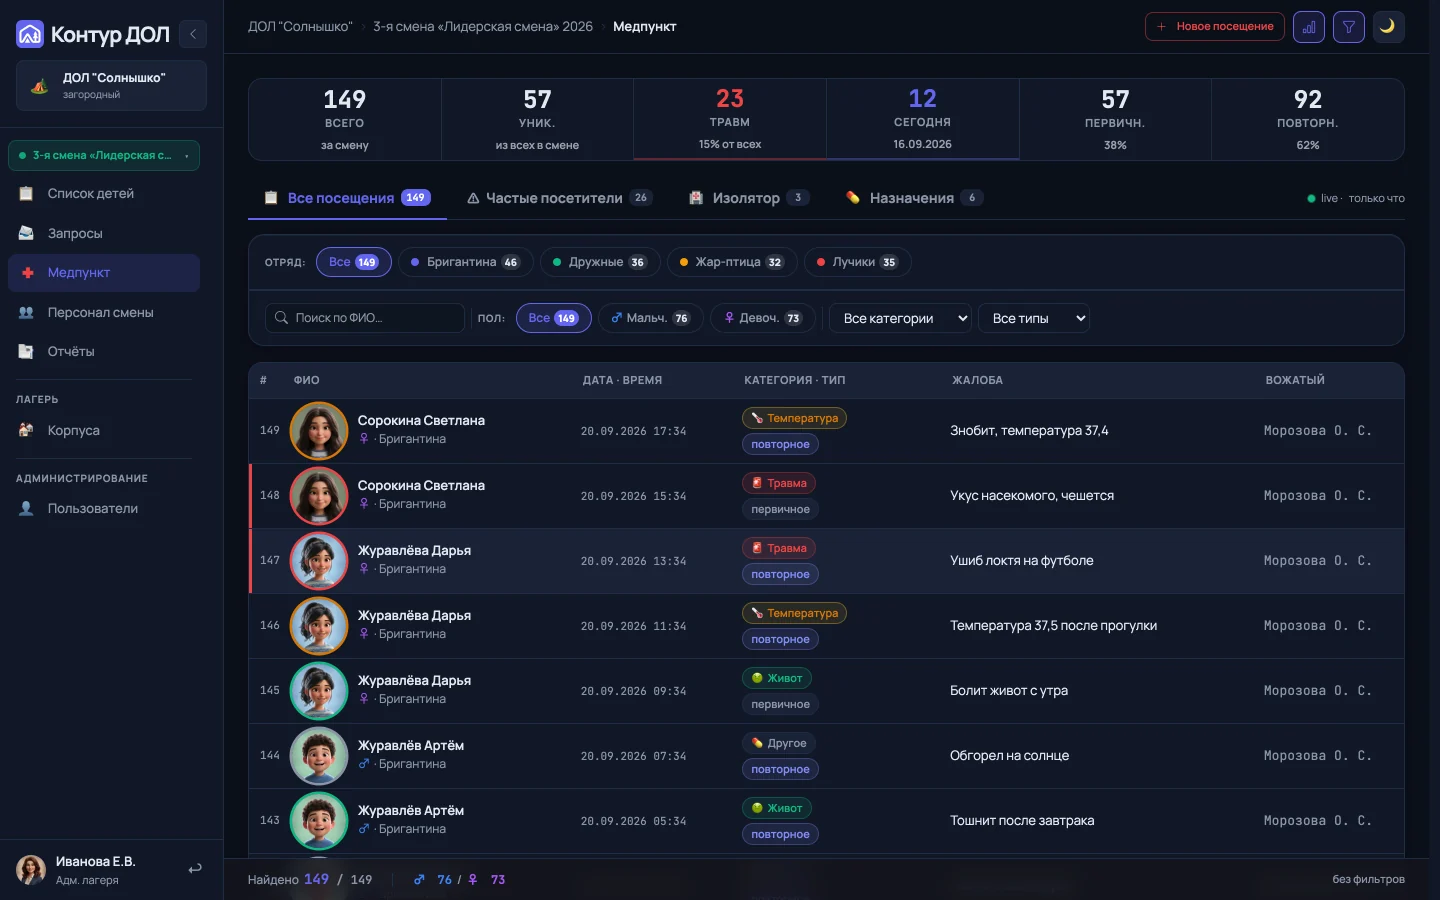Image resolution: width=1440 pixels, height=900 pixels.
Task: Click the Температура tag in visit 149
Action: tap(794, 418)
